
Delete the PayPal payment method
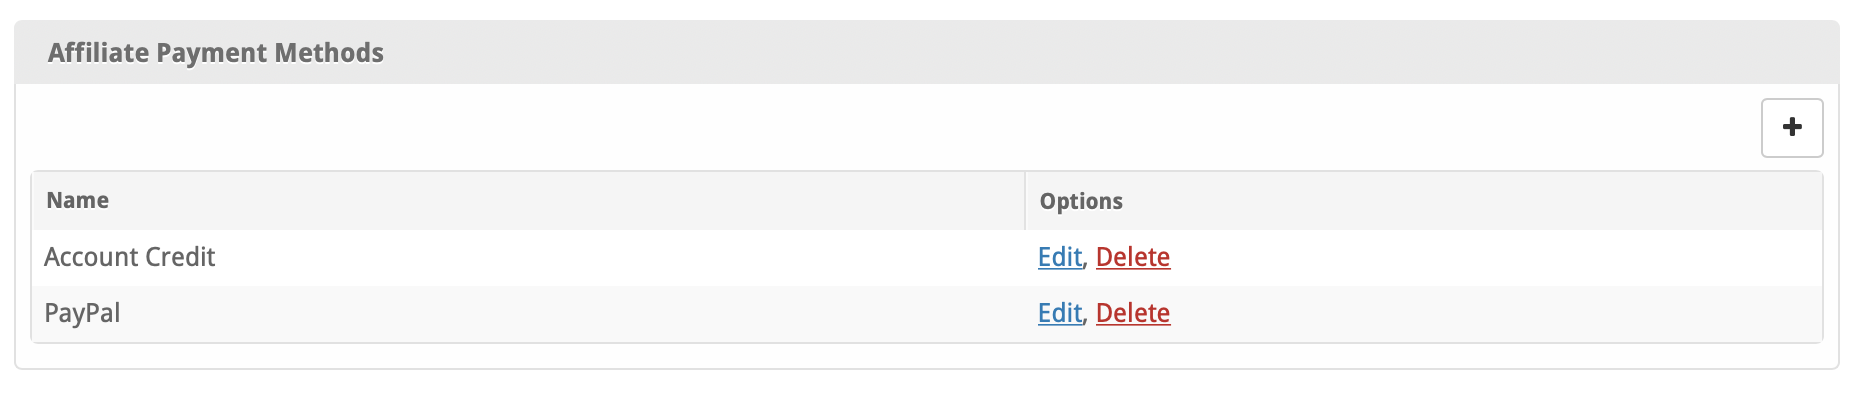(1132, 313)
